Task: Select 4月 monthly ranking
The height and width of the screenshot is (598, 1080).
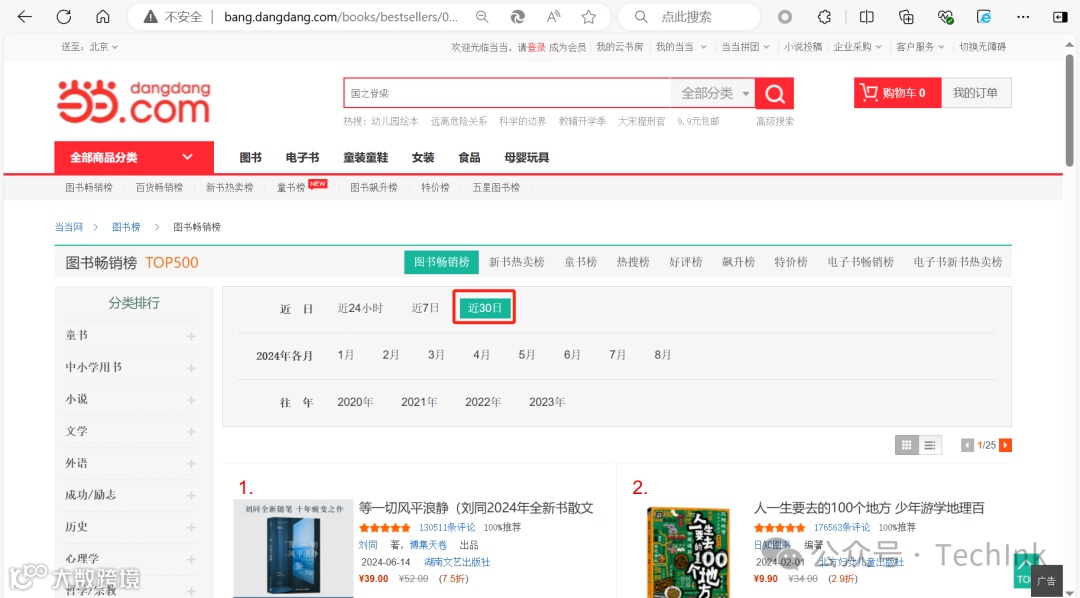Action: (481, 355)
